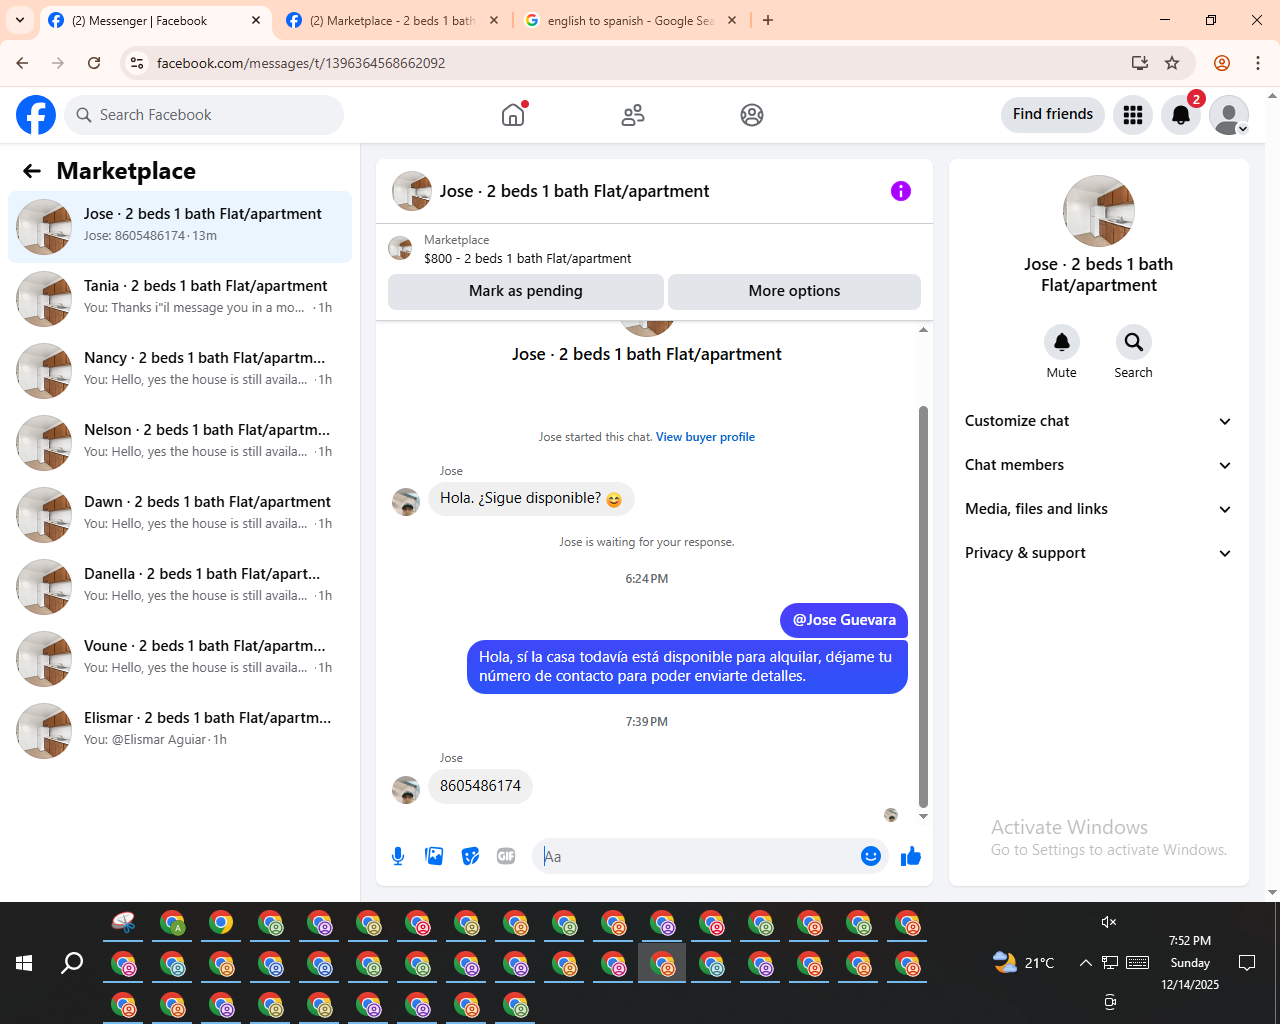The image size is (1280, 1024).
Task: Send a voice clip with microphone icon
Action: click(398, 856)
